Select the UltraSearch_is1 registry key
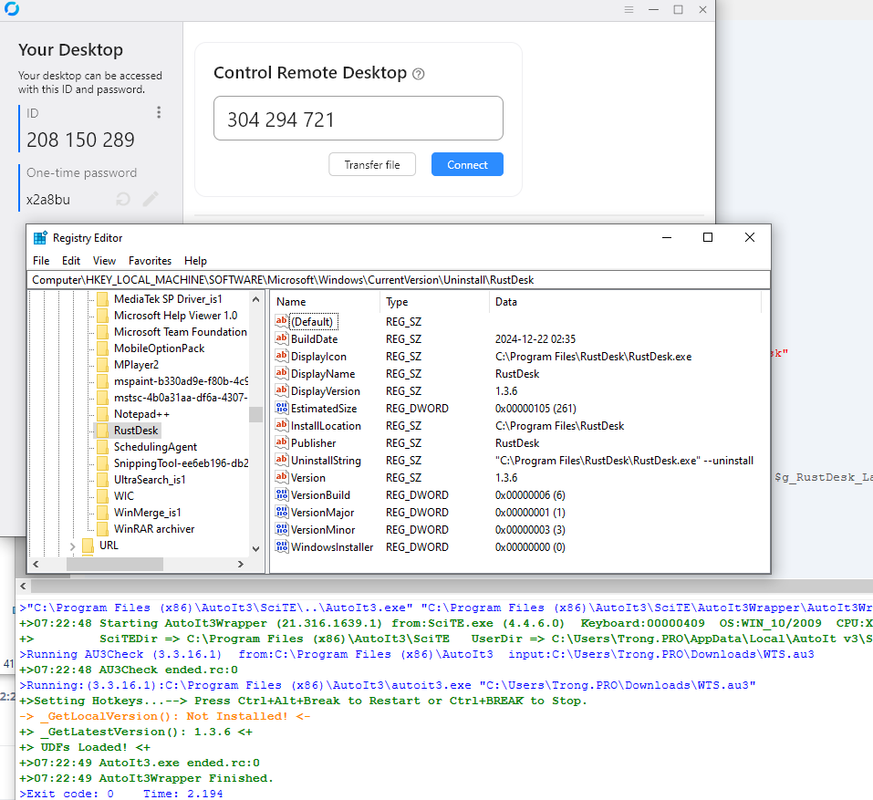This screenshot has height=800, width=873. (149, 479)
